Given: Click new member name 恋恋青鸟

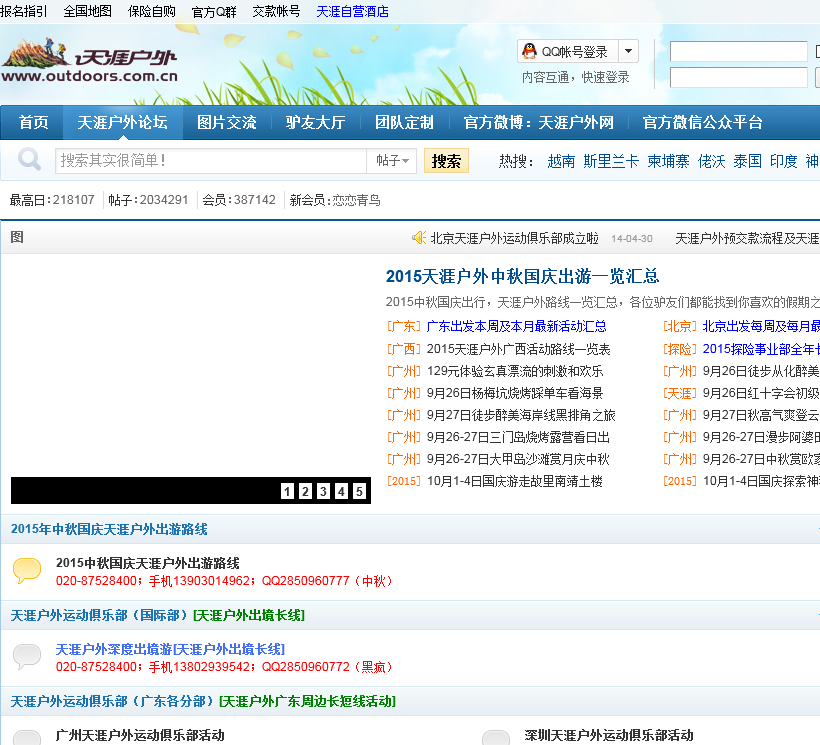Looking at the screenshot, I should coord(356,200).
